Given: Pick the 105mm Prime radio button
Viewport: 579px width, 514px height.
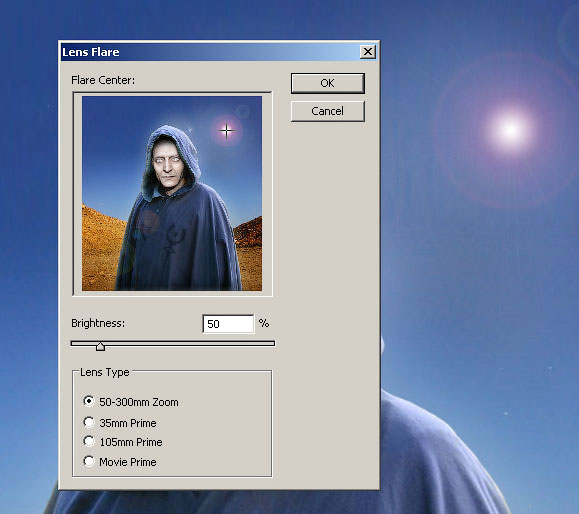Looking at the screenshot, I should 89,441.
